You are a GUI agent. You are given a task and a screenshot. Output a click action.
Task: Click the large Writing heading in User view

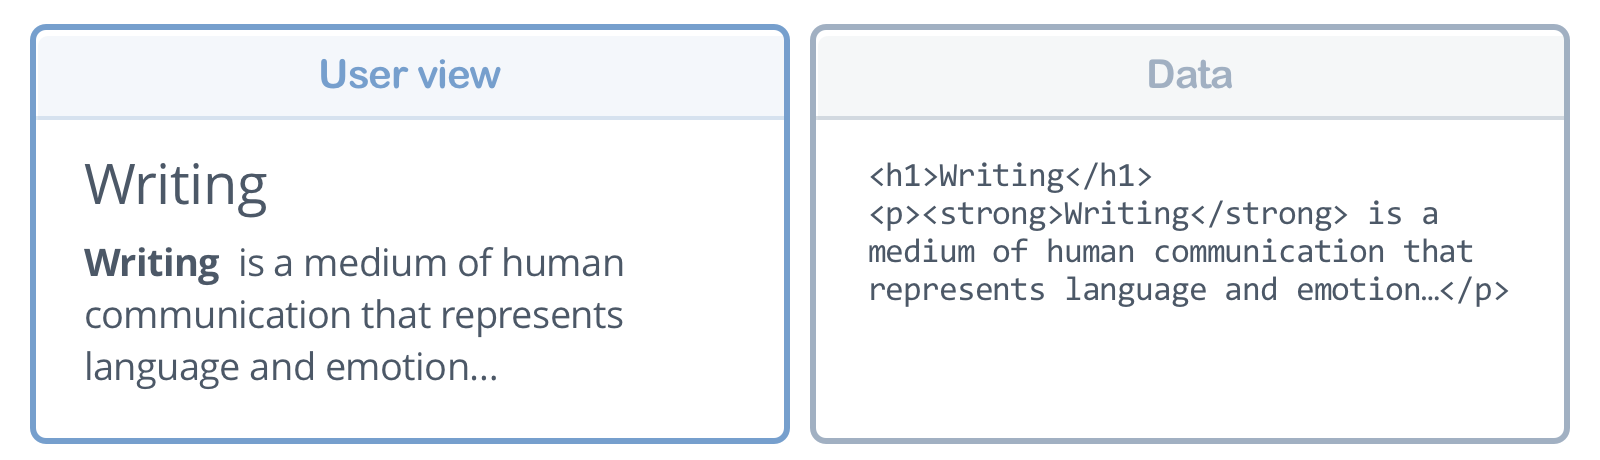click(x=176, y=185)
